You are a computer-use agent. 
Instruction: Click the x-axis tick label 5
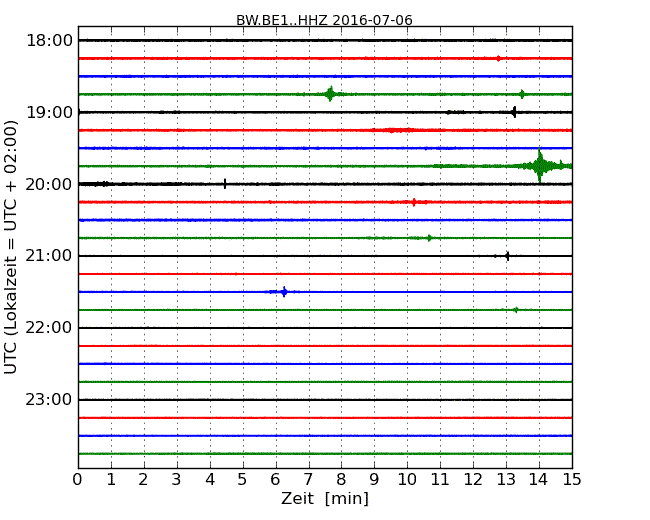click(243, 480)
